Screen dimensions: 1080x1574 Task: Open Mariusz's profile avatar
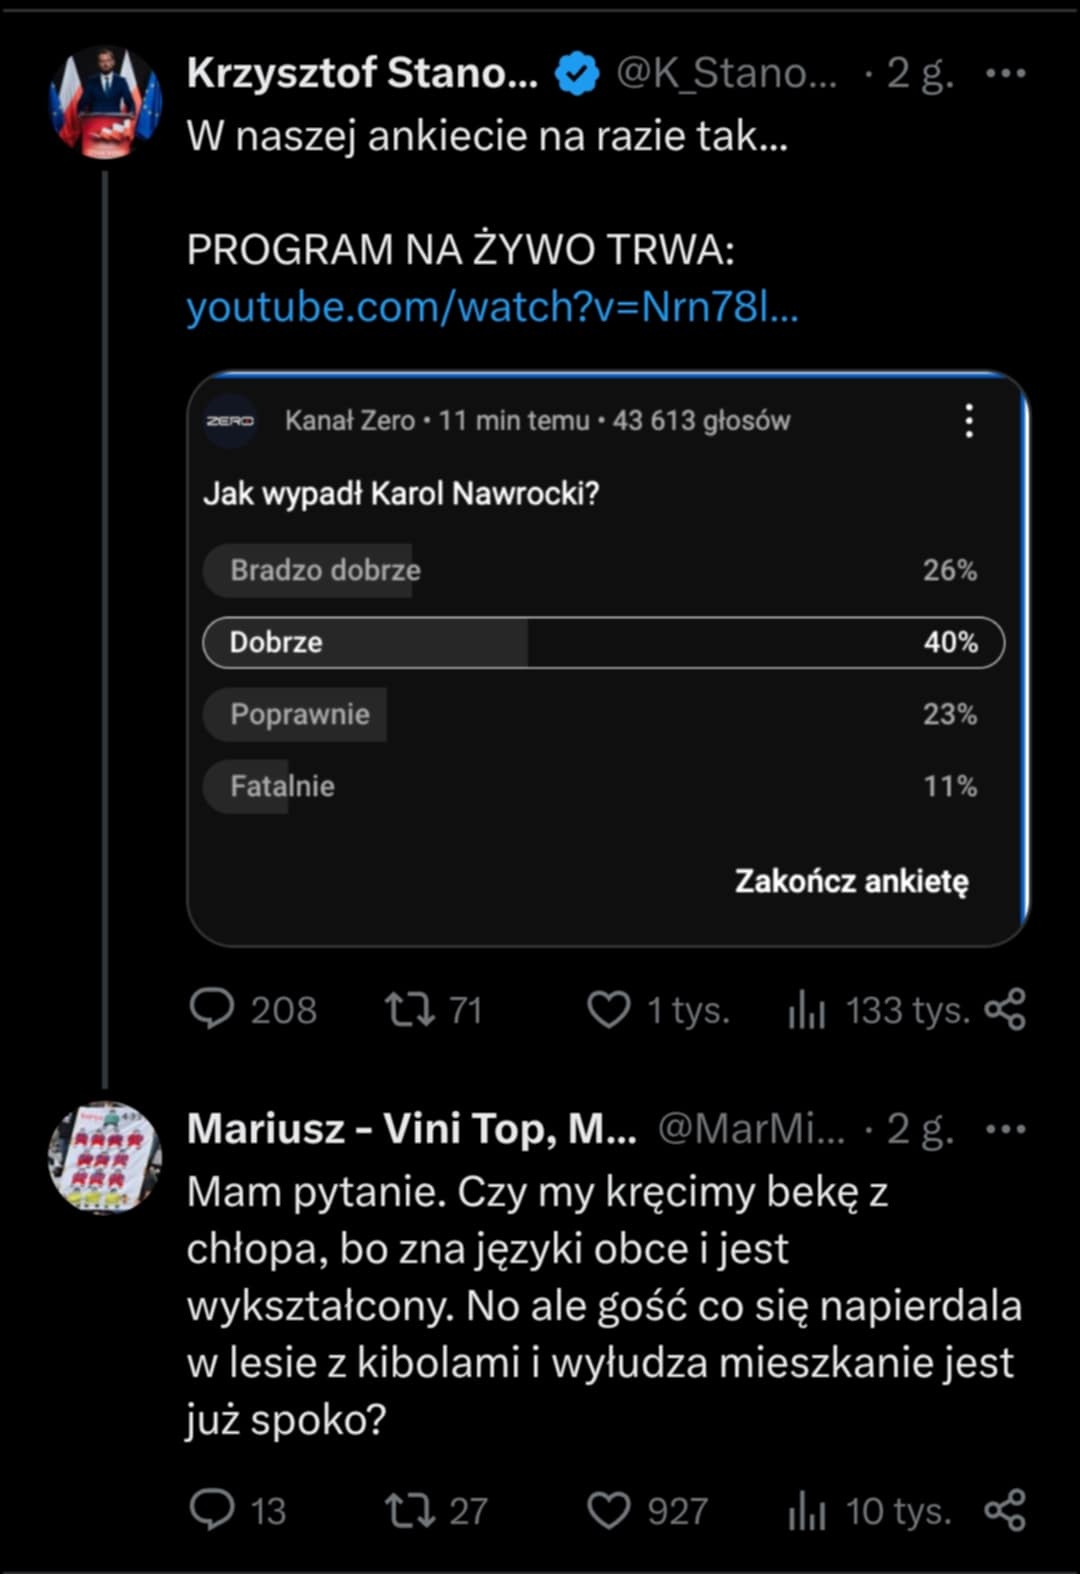105,1158
